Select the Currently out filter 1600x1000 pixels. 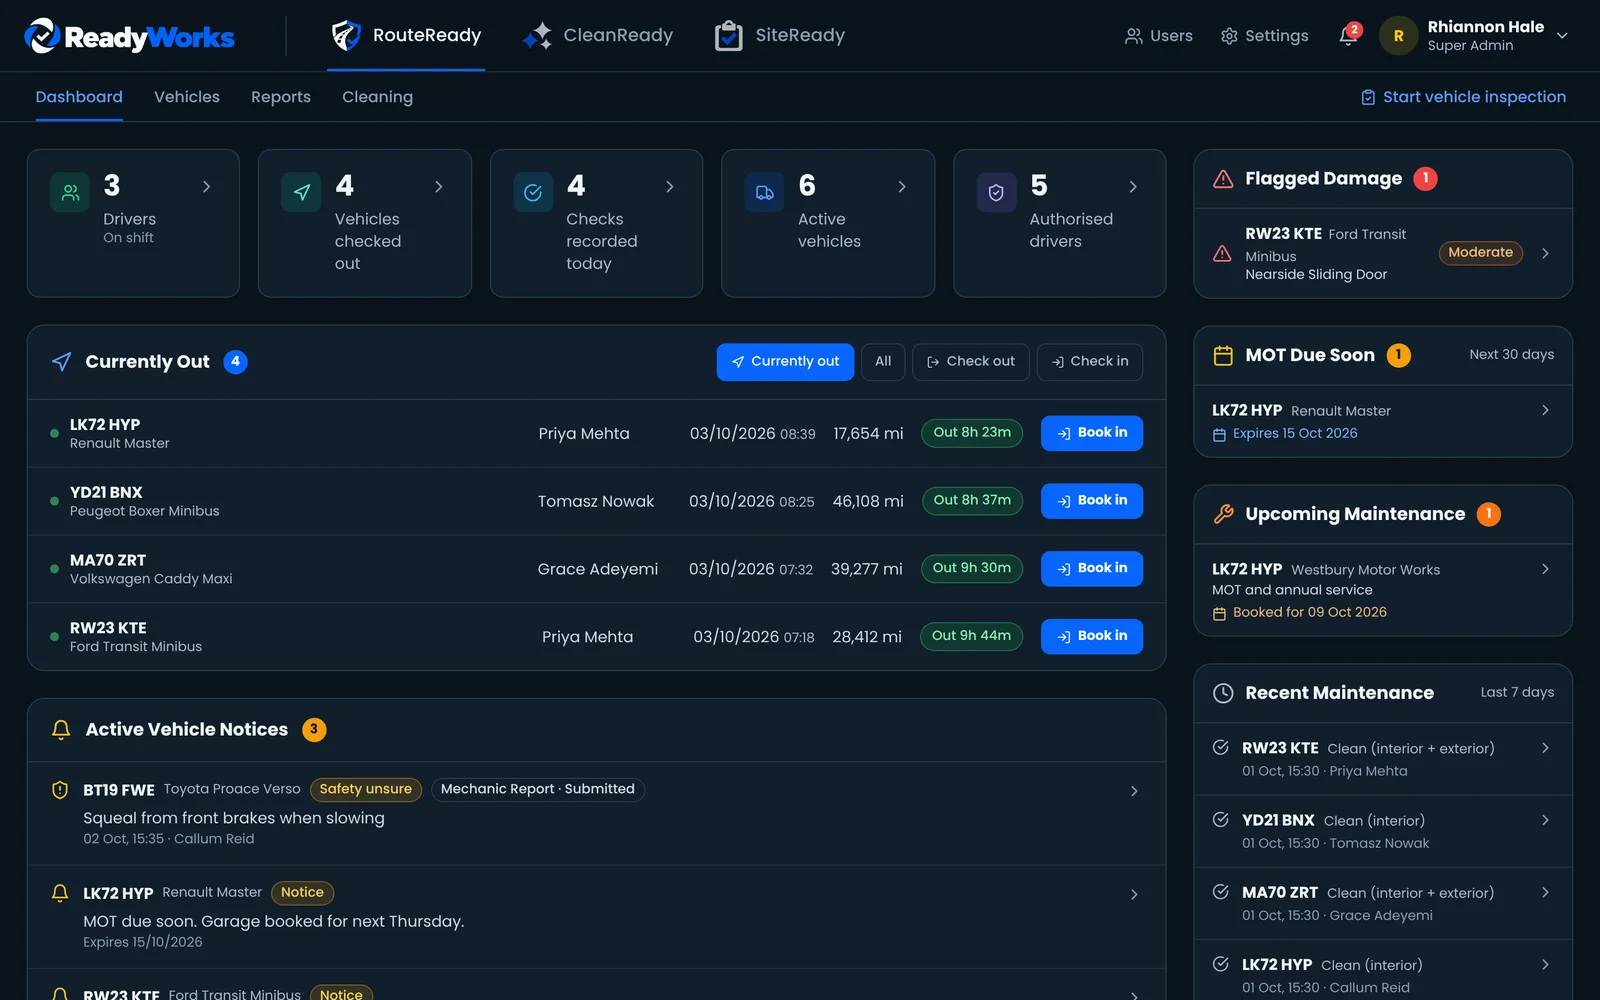[x=785, y=362]
